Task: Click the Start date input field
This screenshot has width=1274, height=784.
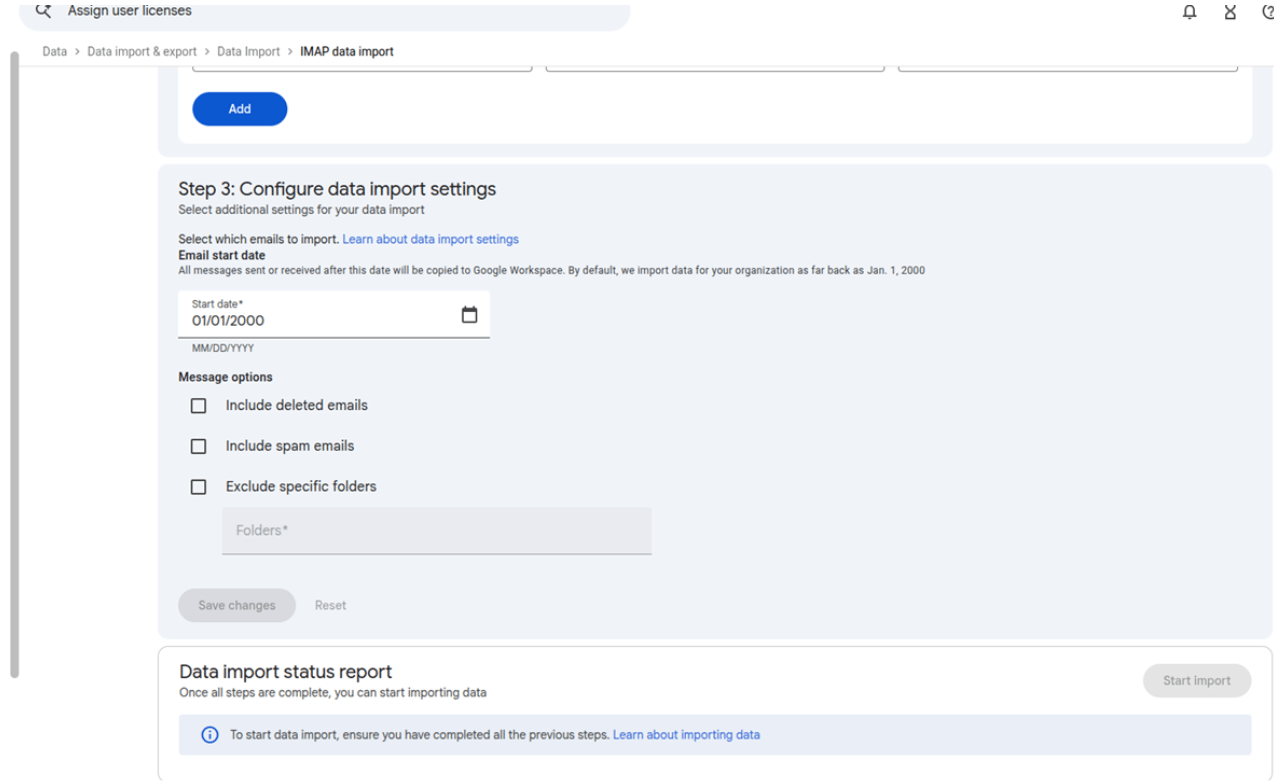Action: pyautogui.click(x=334, y=315)
